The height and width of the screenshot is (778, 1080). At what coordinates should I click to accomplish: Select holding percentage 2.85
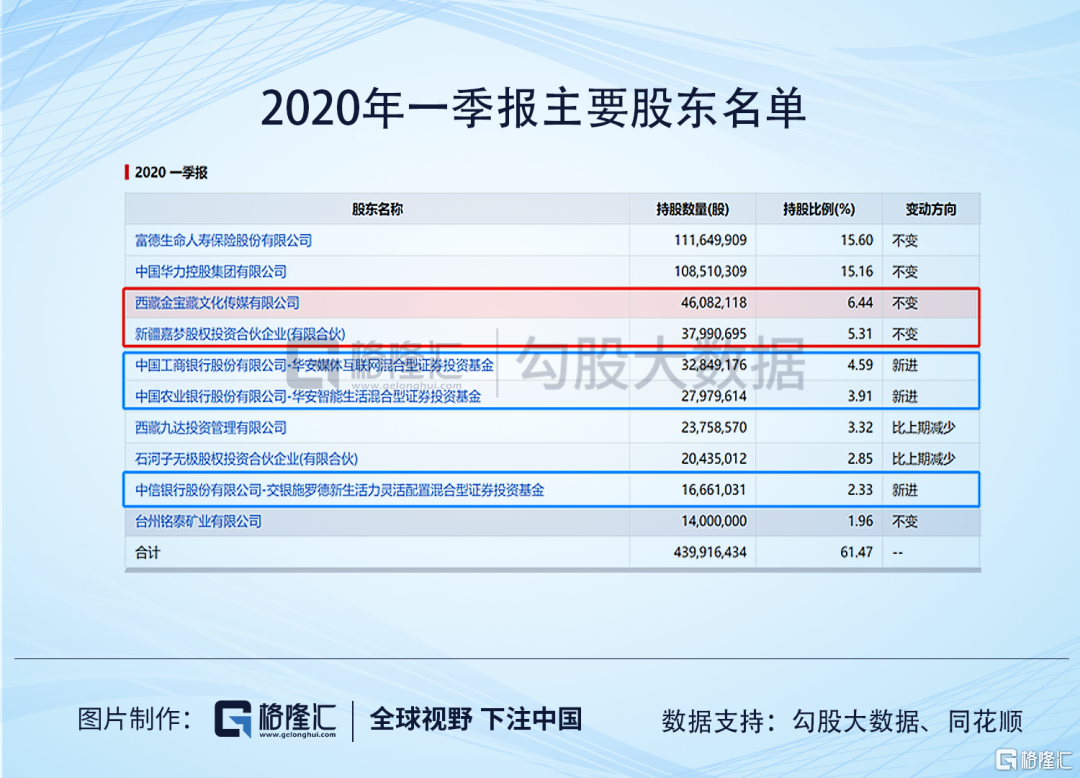click(x=860, y=459)
